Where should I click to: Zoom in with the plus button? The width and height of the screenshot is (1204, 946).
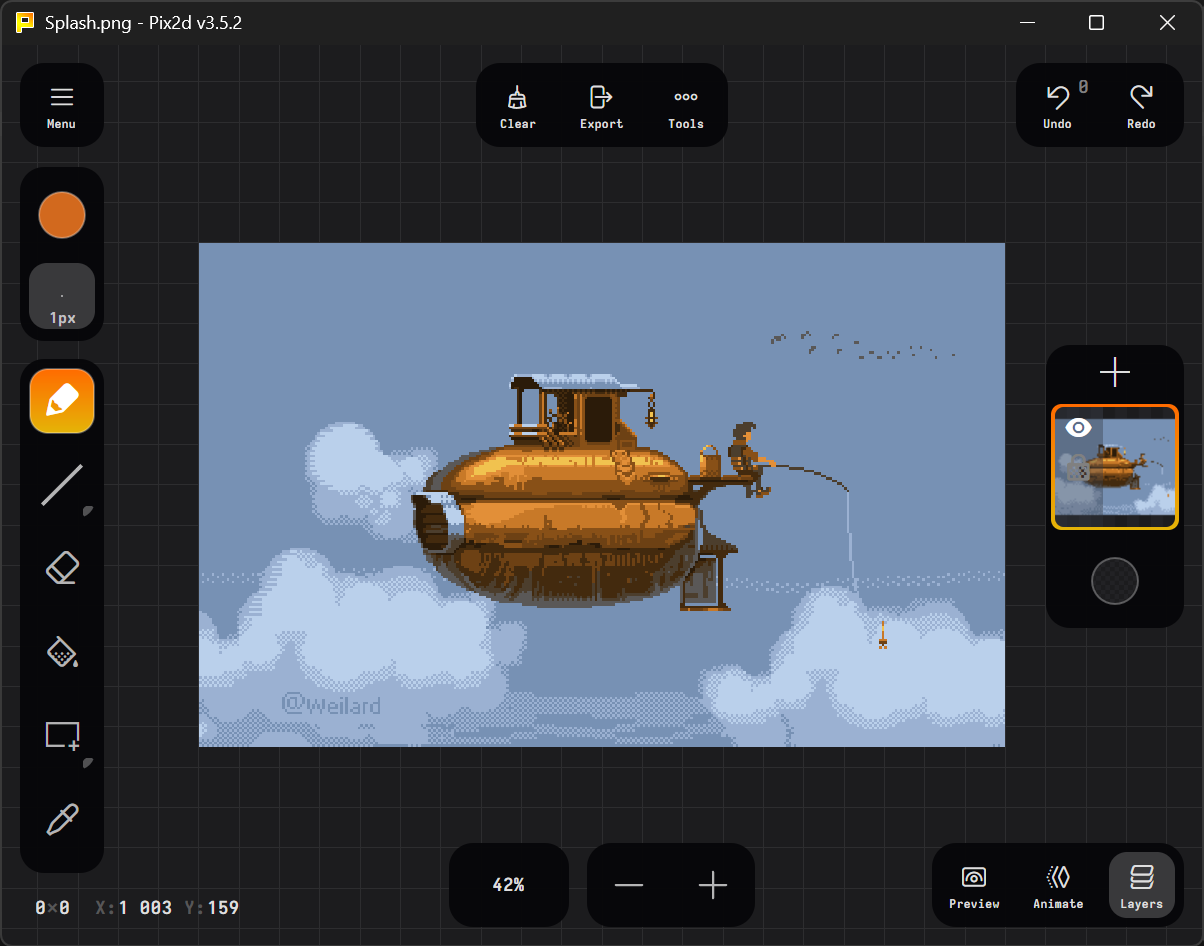(713, 885)
